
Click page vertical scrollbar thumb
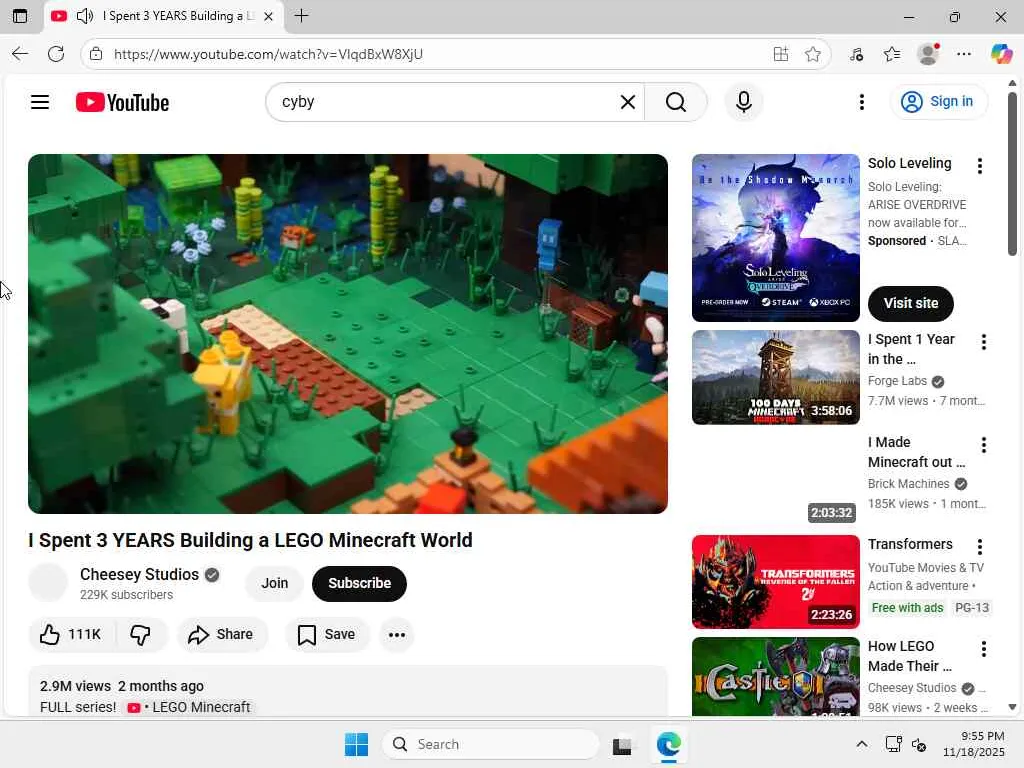(1012, 174)
